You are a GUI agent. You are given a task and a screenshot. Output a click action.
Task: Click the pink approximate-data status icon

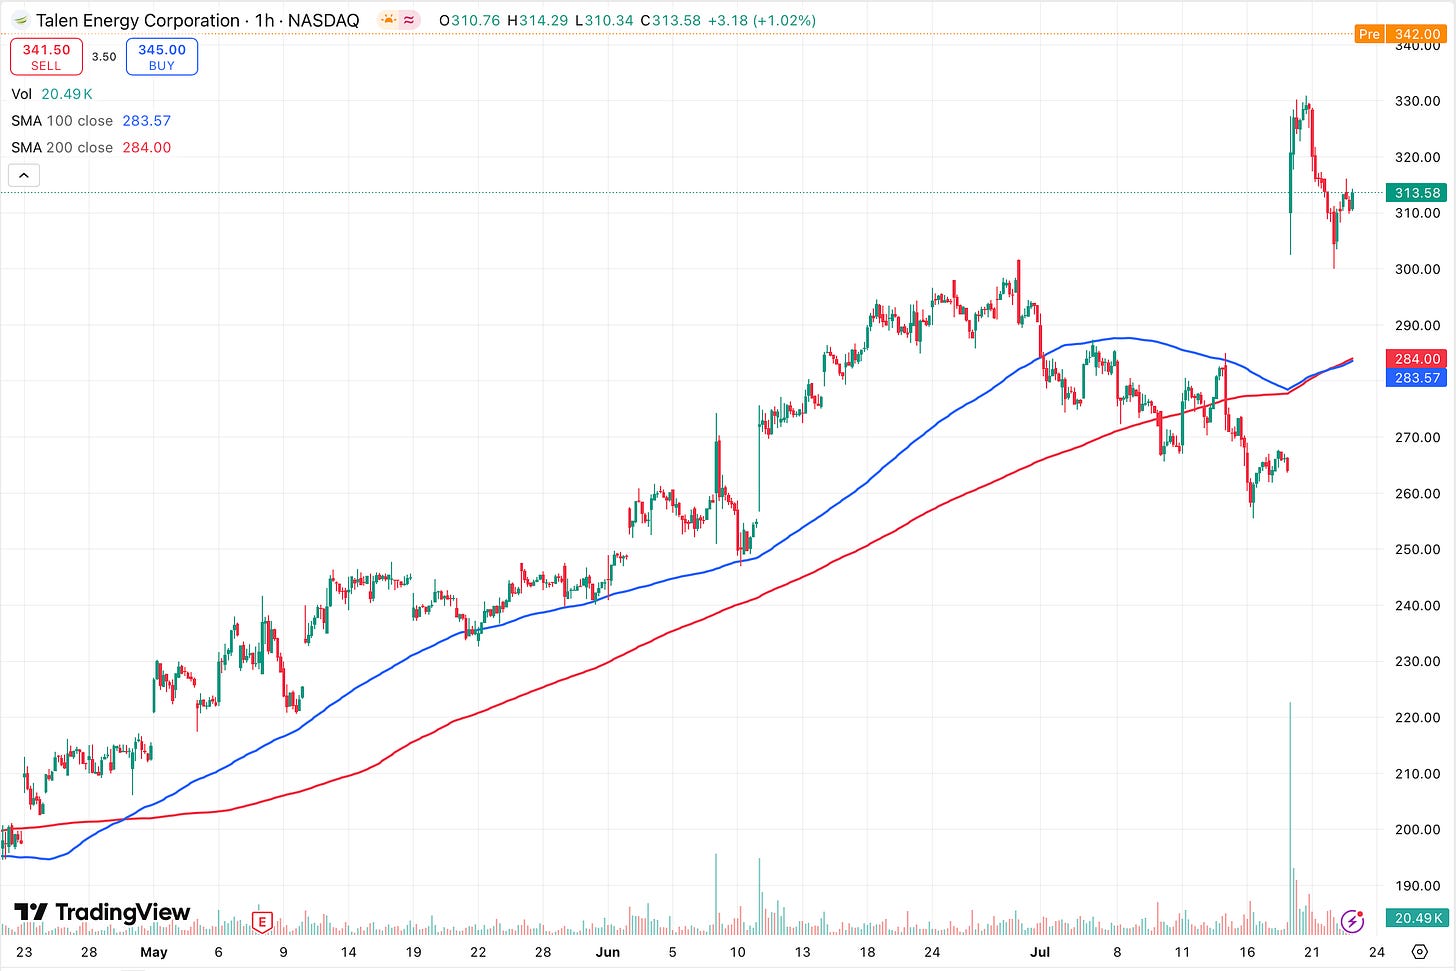click(409, 20)
